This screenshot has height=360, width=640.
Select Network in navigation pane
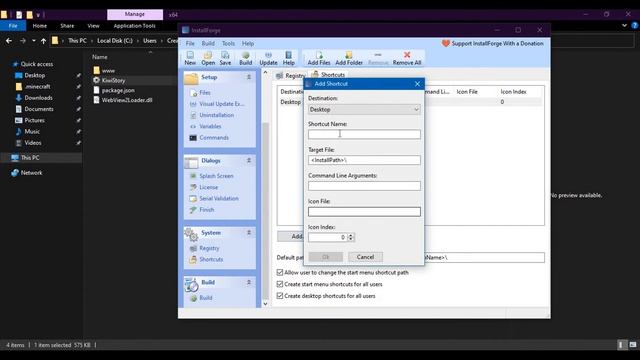pyautogui.click(x=31, y=173)
